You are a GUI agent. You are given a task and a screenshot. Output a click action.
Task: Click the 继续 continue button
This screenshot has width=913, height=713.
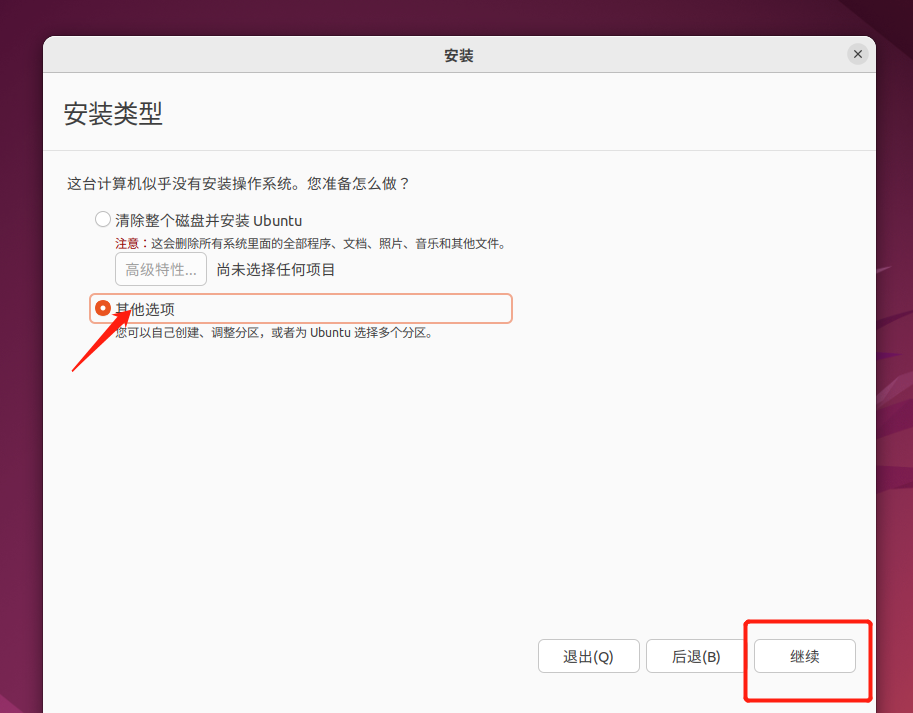click(x=805, y=656)
